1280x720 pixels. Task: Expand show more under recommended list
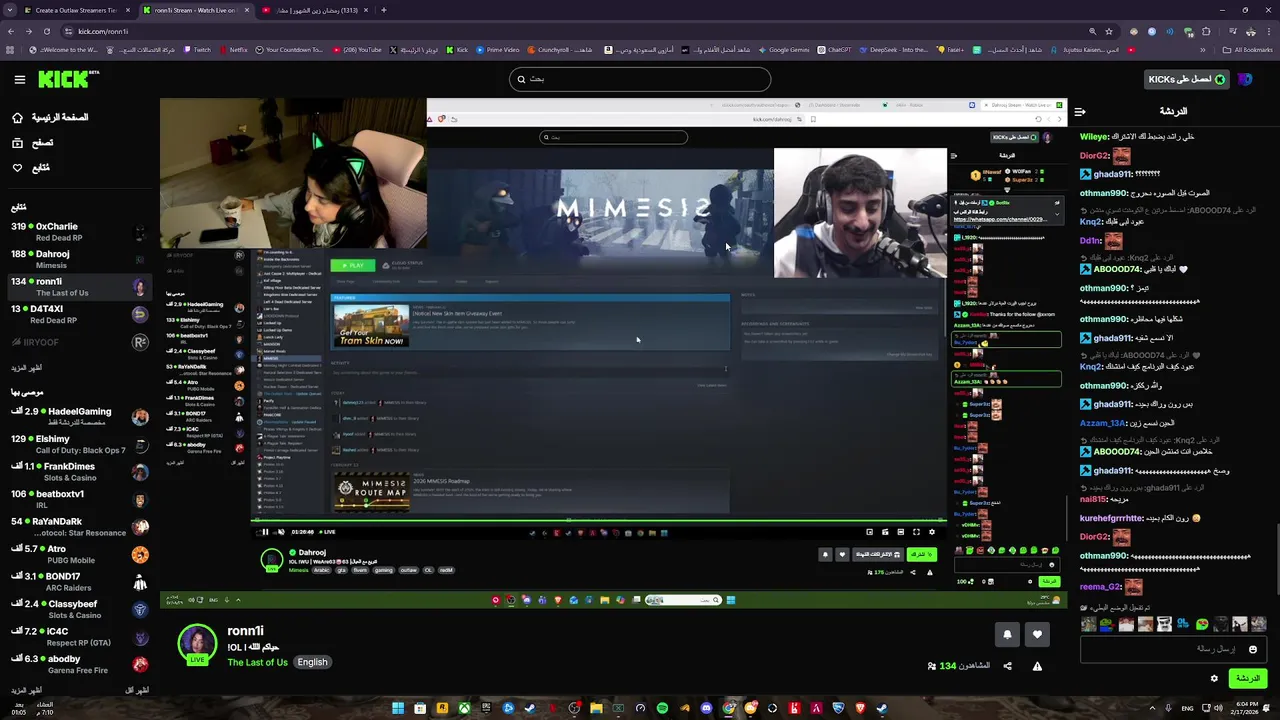(26, 691)
